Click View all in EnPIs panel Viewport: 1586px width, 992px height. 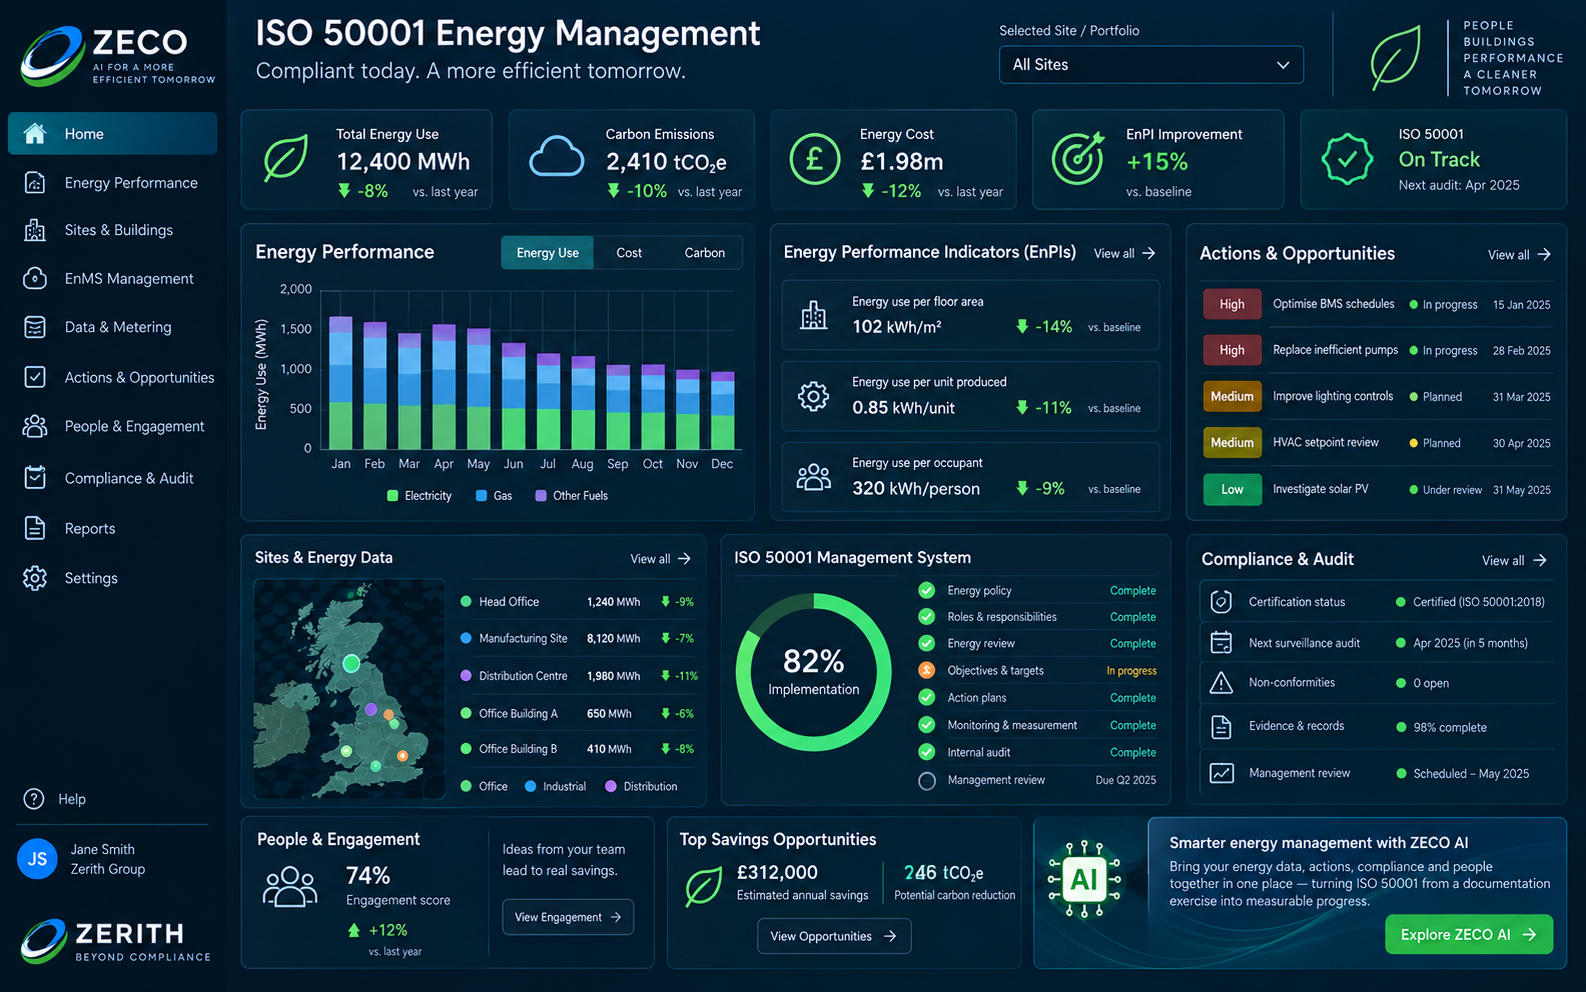pos(1125,254)
